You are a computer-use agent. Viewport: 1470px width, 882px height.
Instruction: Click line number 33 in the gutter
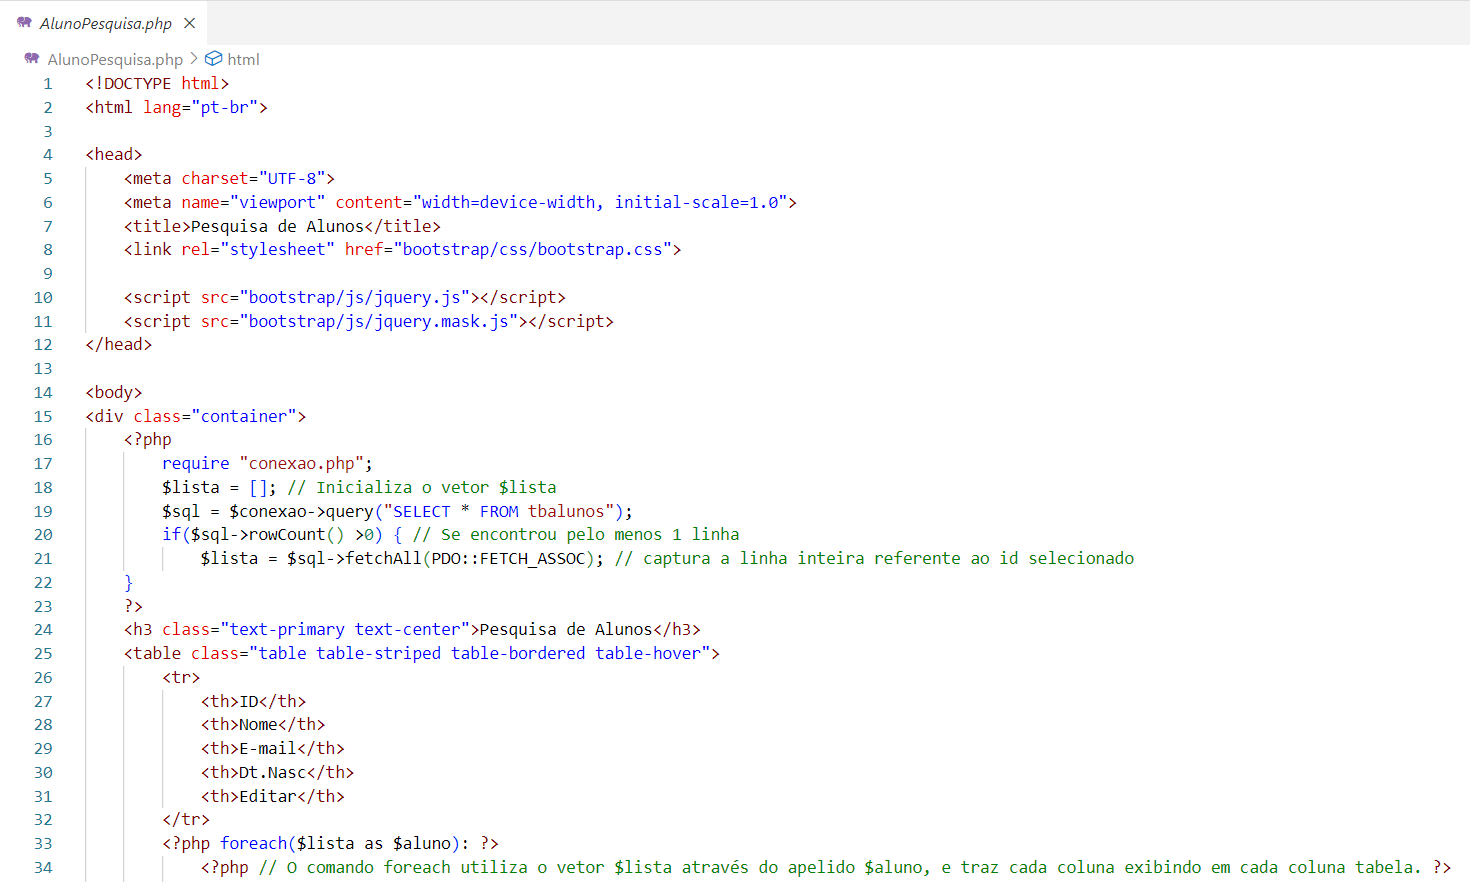43,844
